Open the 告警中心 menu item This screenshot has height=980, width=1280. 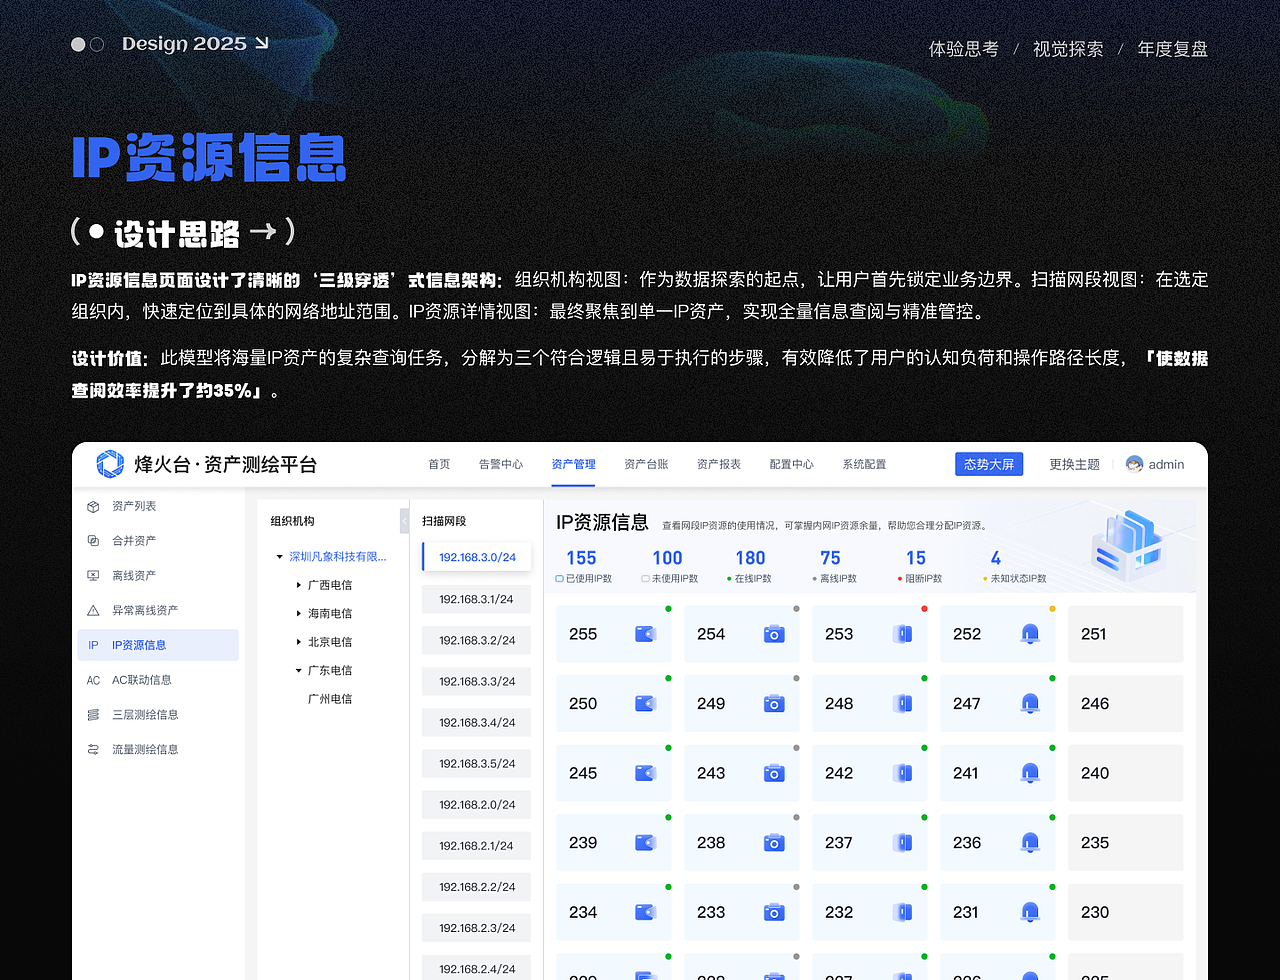[x=501, y=464]
